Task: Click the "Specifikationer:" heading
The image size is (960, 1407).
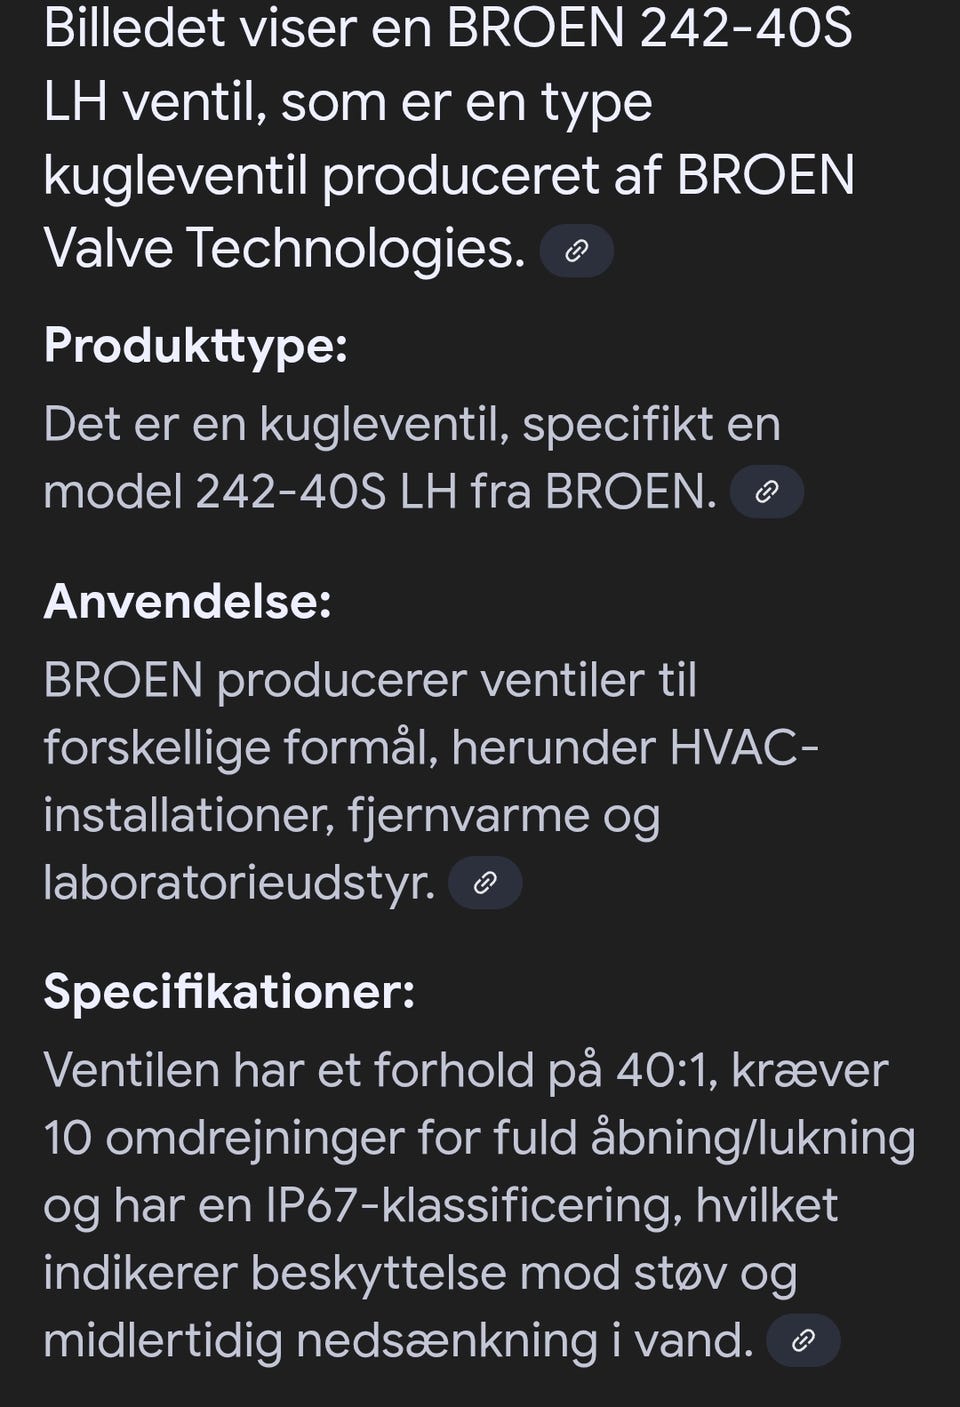Action: coord(229,992)
